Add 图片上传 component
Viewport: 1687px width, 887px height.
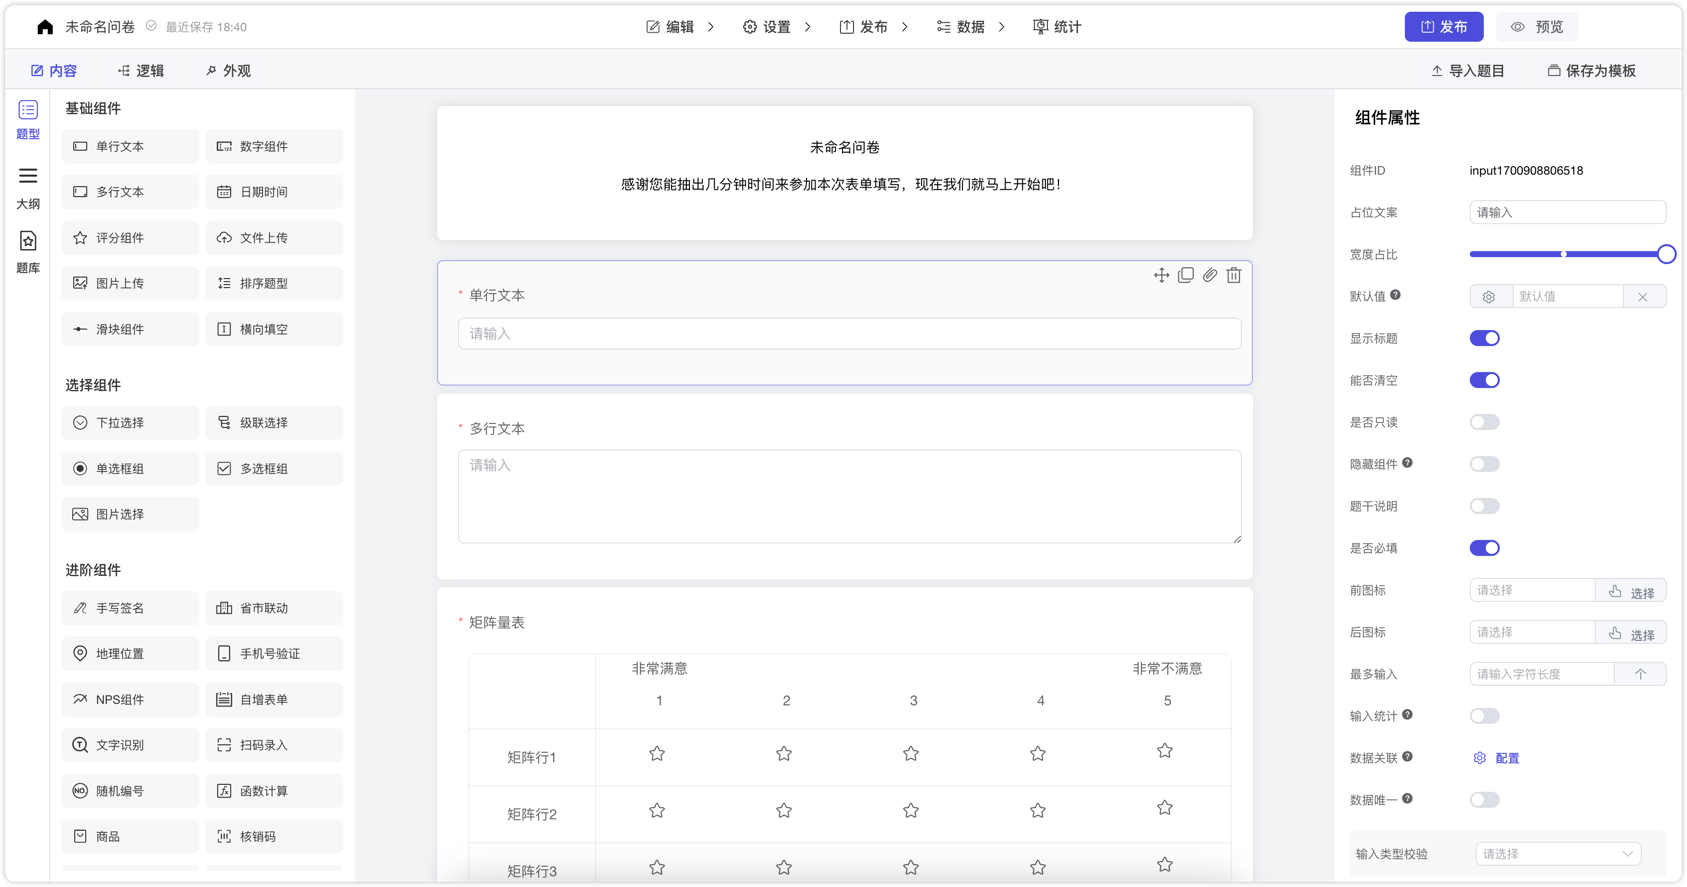click(x=130, y=283)
